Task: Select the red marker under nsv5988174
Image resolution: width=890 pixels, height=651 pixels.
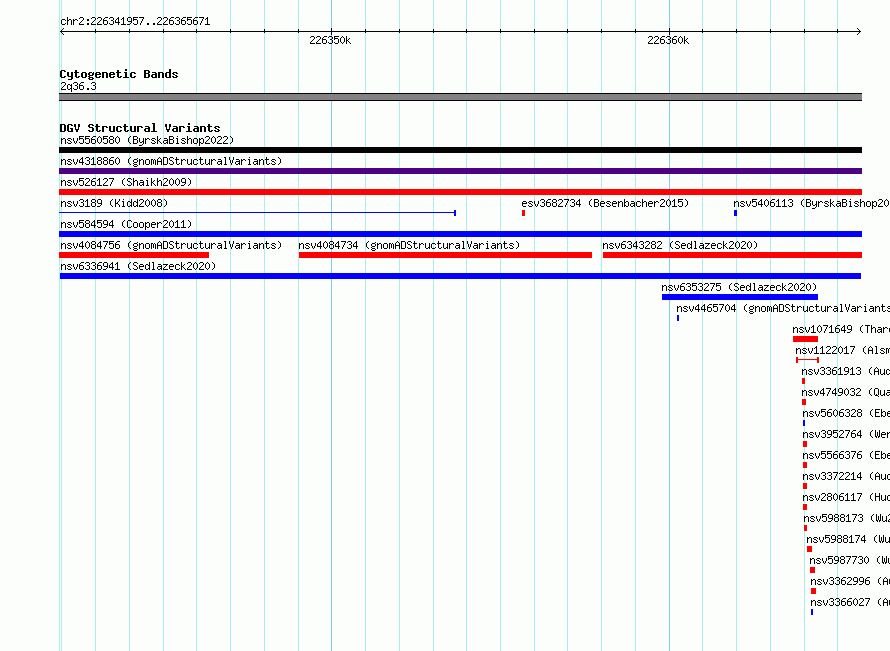Action: click(x=809, y=549)
